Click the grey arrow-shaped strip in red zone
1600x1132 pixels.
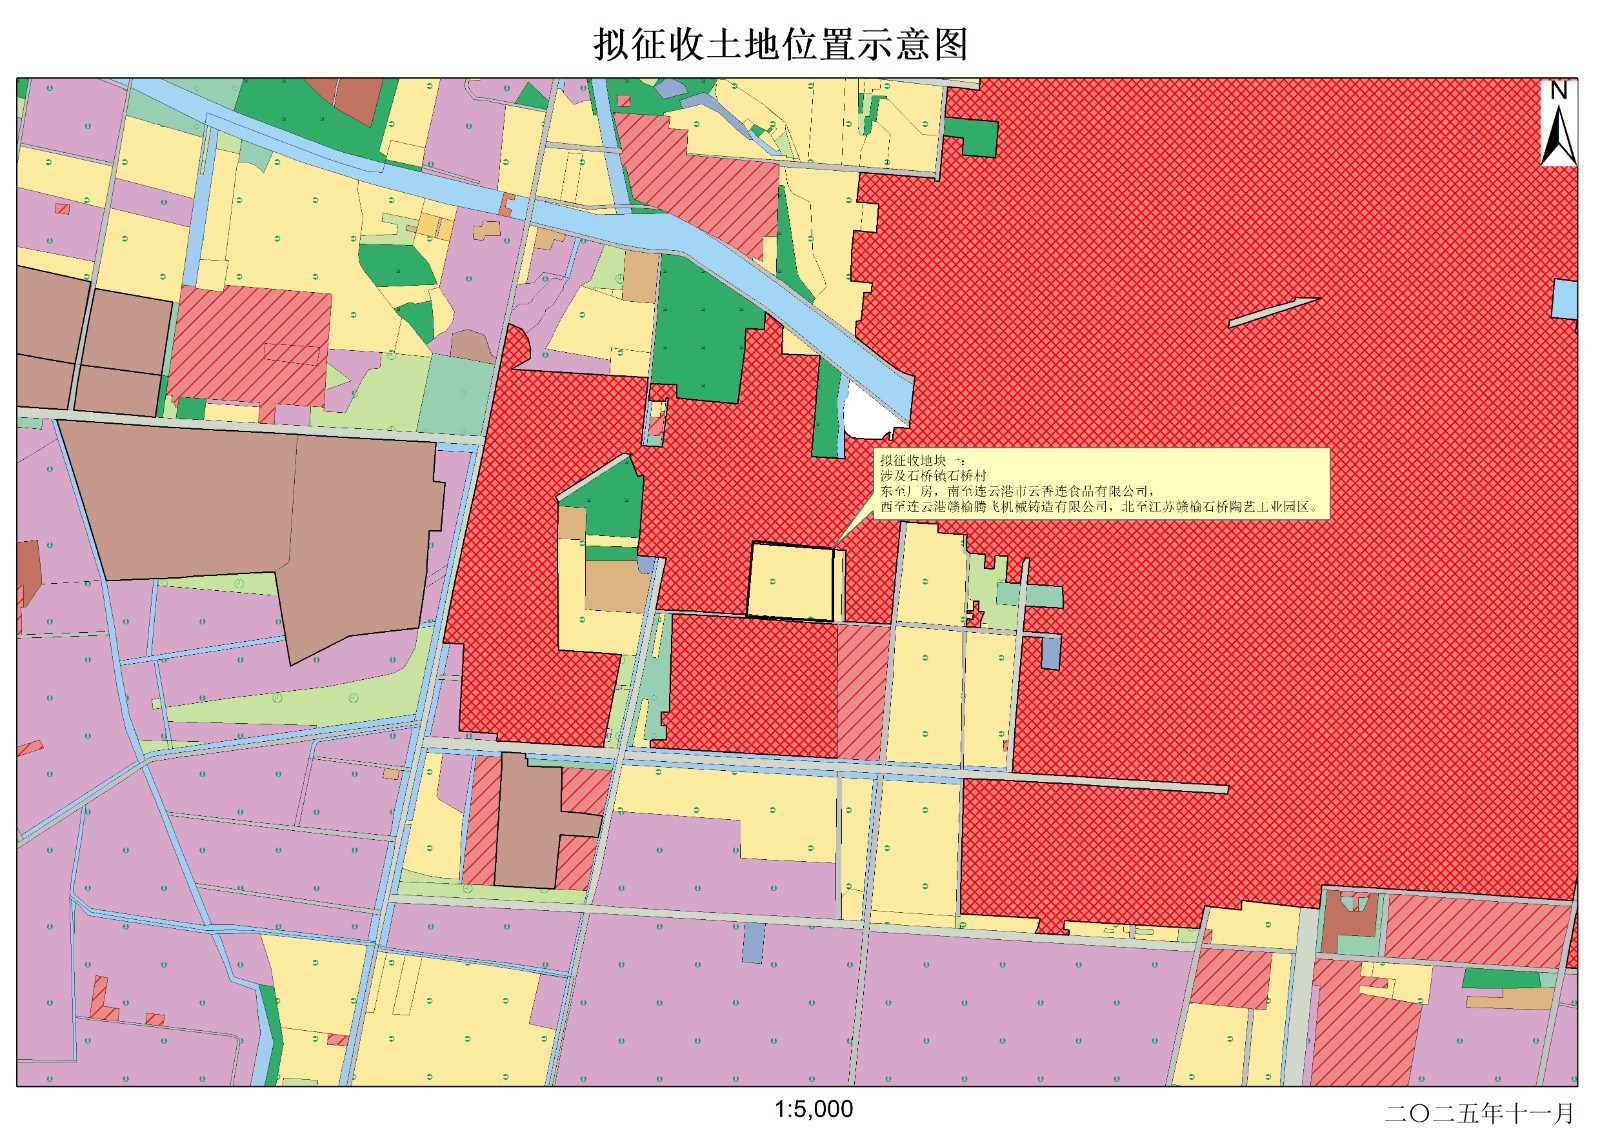click(x=1272, y=311)
